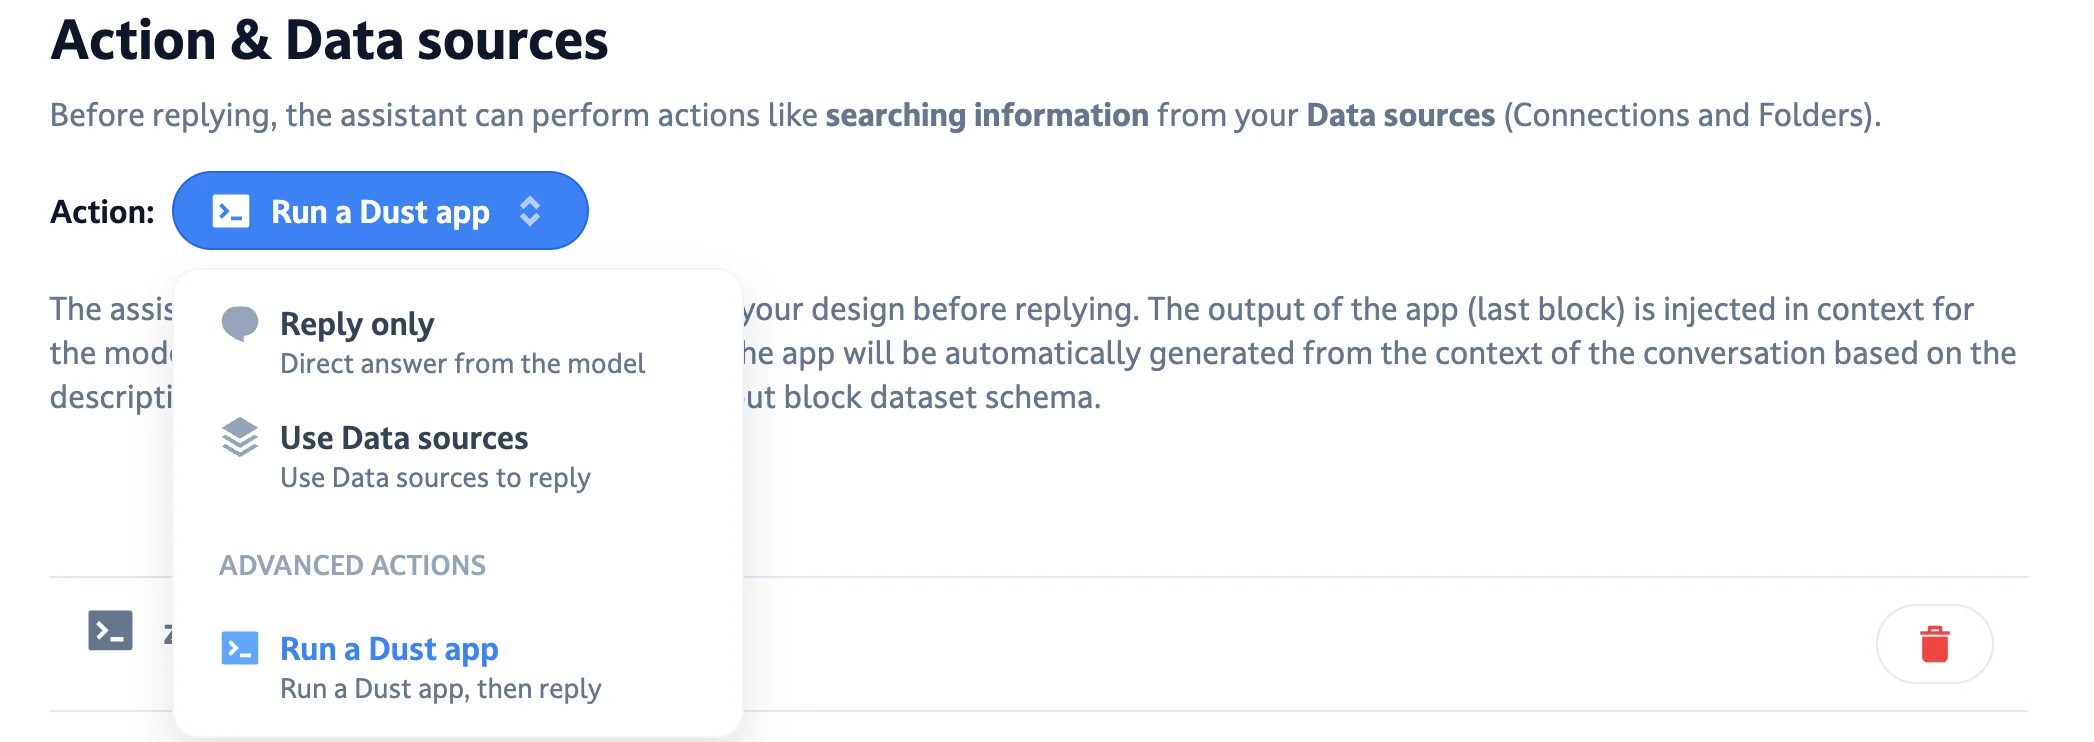Select the Reply only action
2094x742 pixels.
coord(357,324)
